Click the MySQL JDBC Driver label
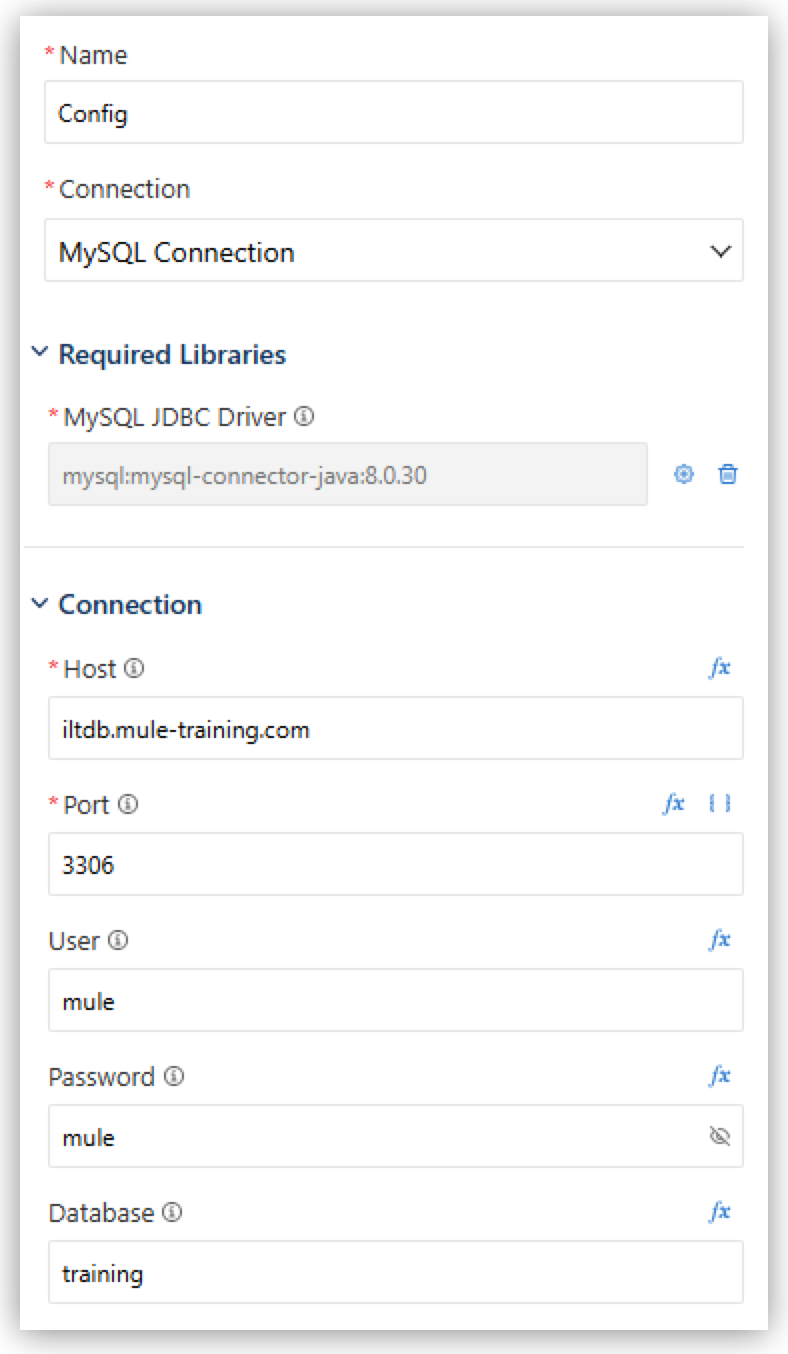The width and height of the screenshot is (788, 1354). [x=175, y=417]
